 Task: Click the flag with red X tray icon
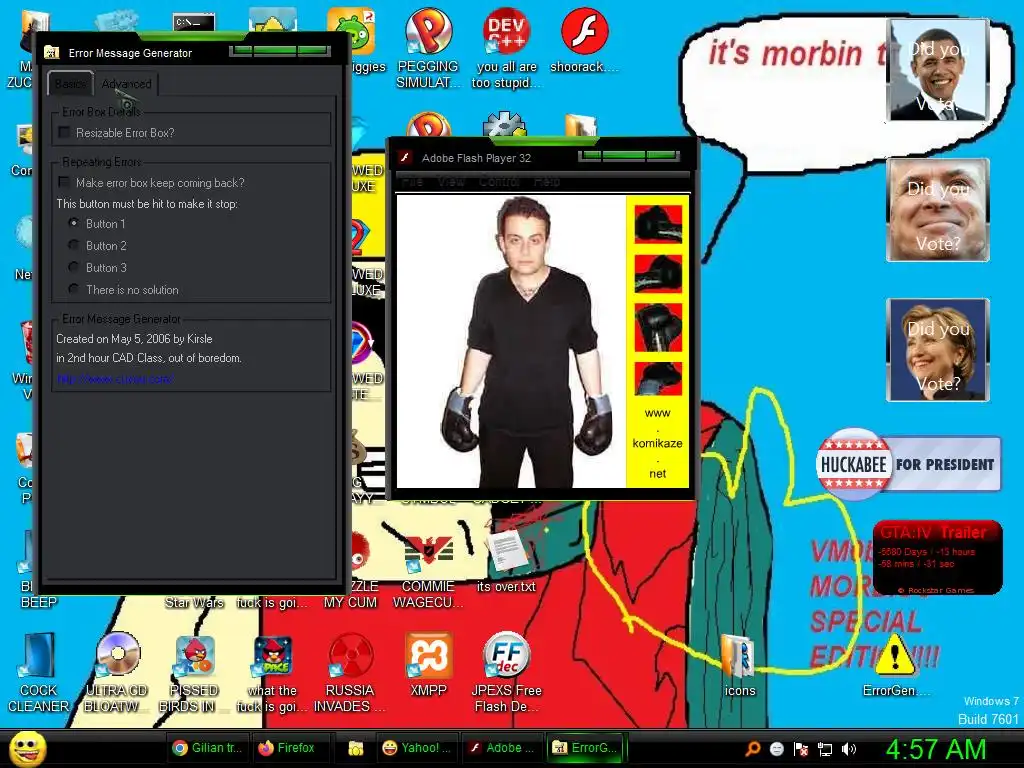pos(801,748)
